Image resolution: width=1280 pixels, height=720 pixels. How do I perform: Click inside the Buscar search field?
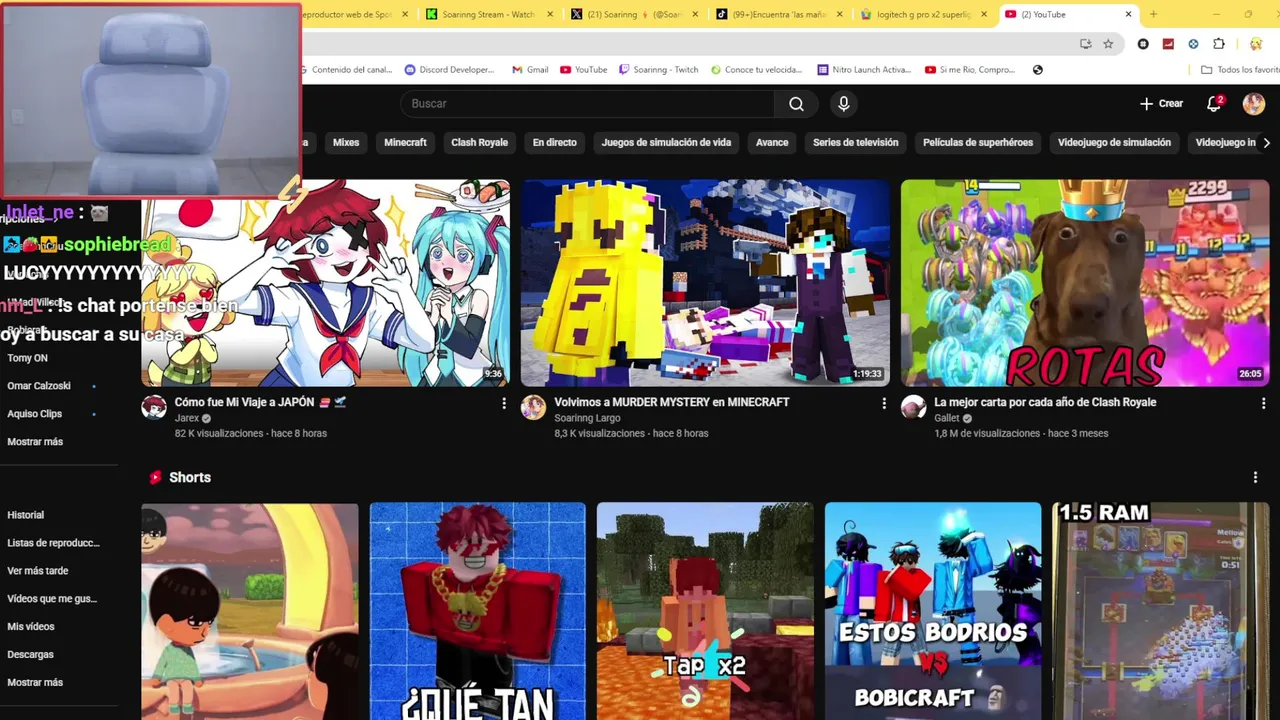click(x=590, y=104)
